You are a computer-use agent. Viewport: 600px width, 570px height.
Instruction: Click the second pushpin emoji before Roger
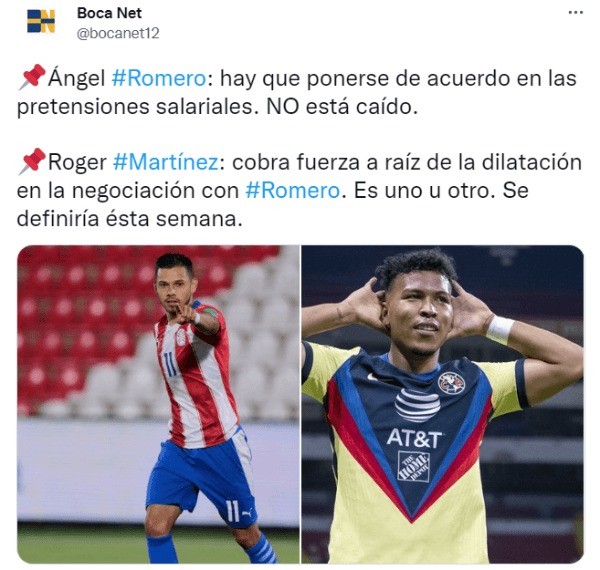click(32, 161)
